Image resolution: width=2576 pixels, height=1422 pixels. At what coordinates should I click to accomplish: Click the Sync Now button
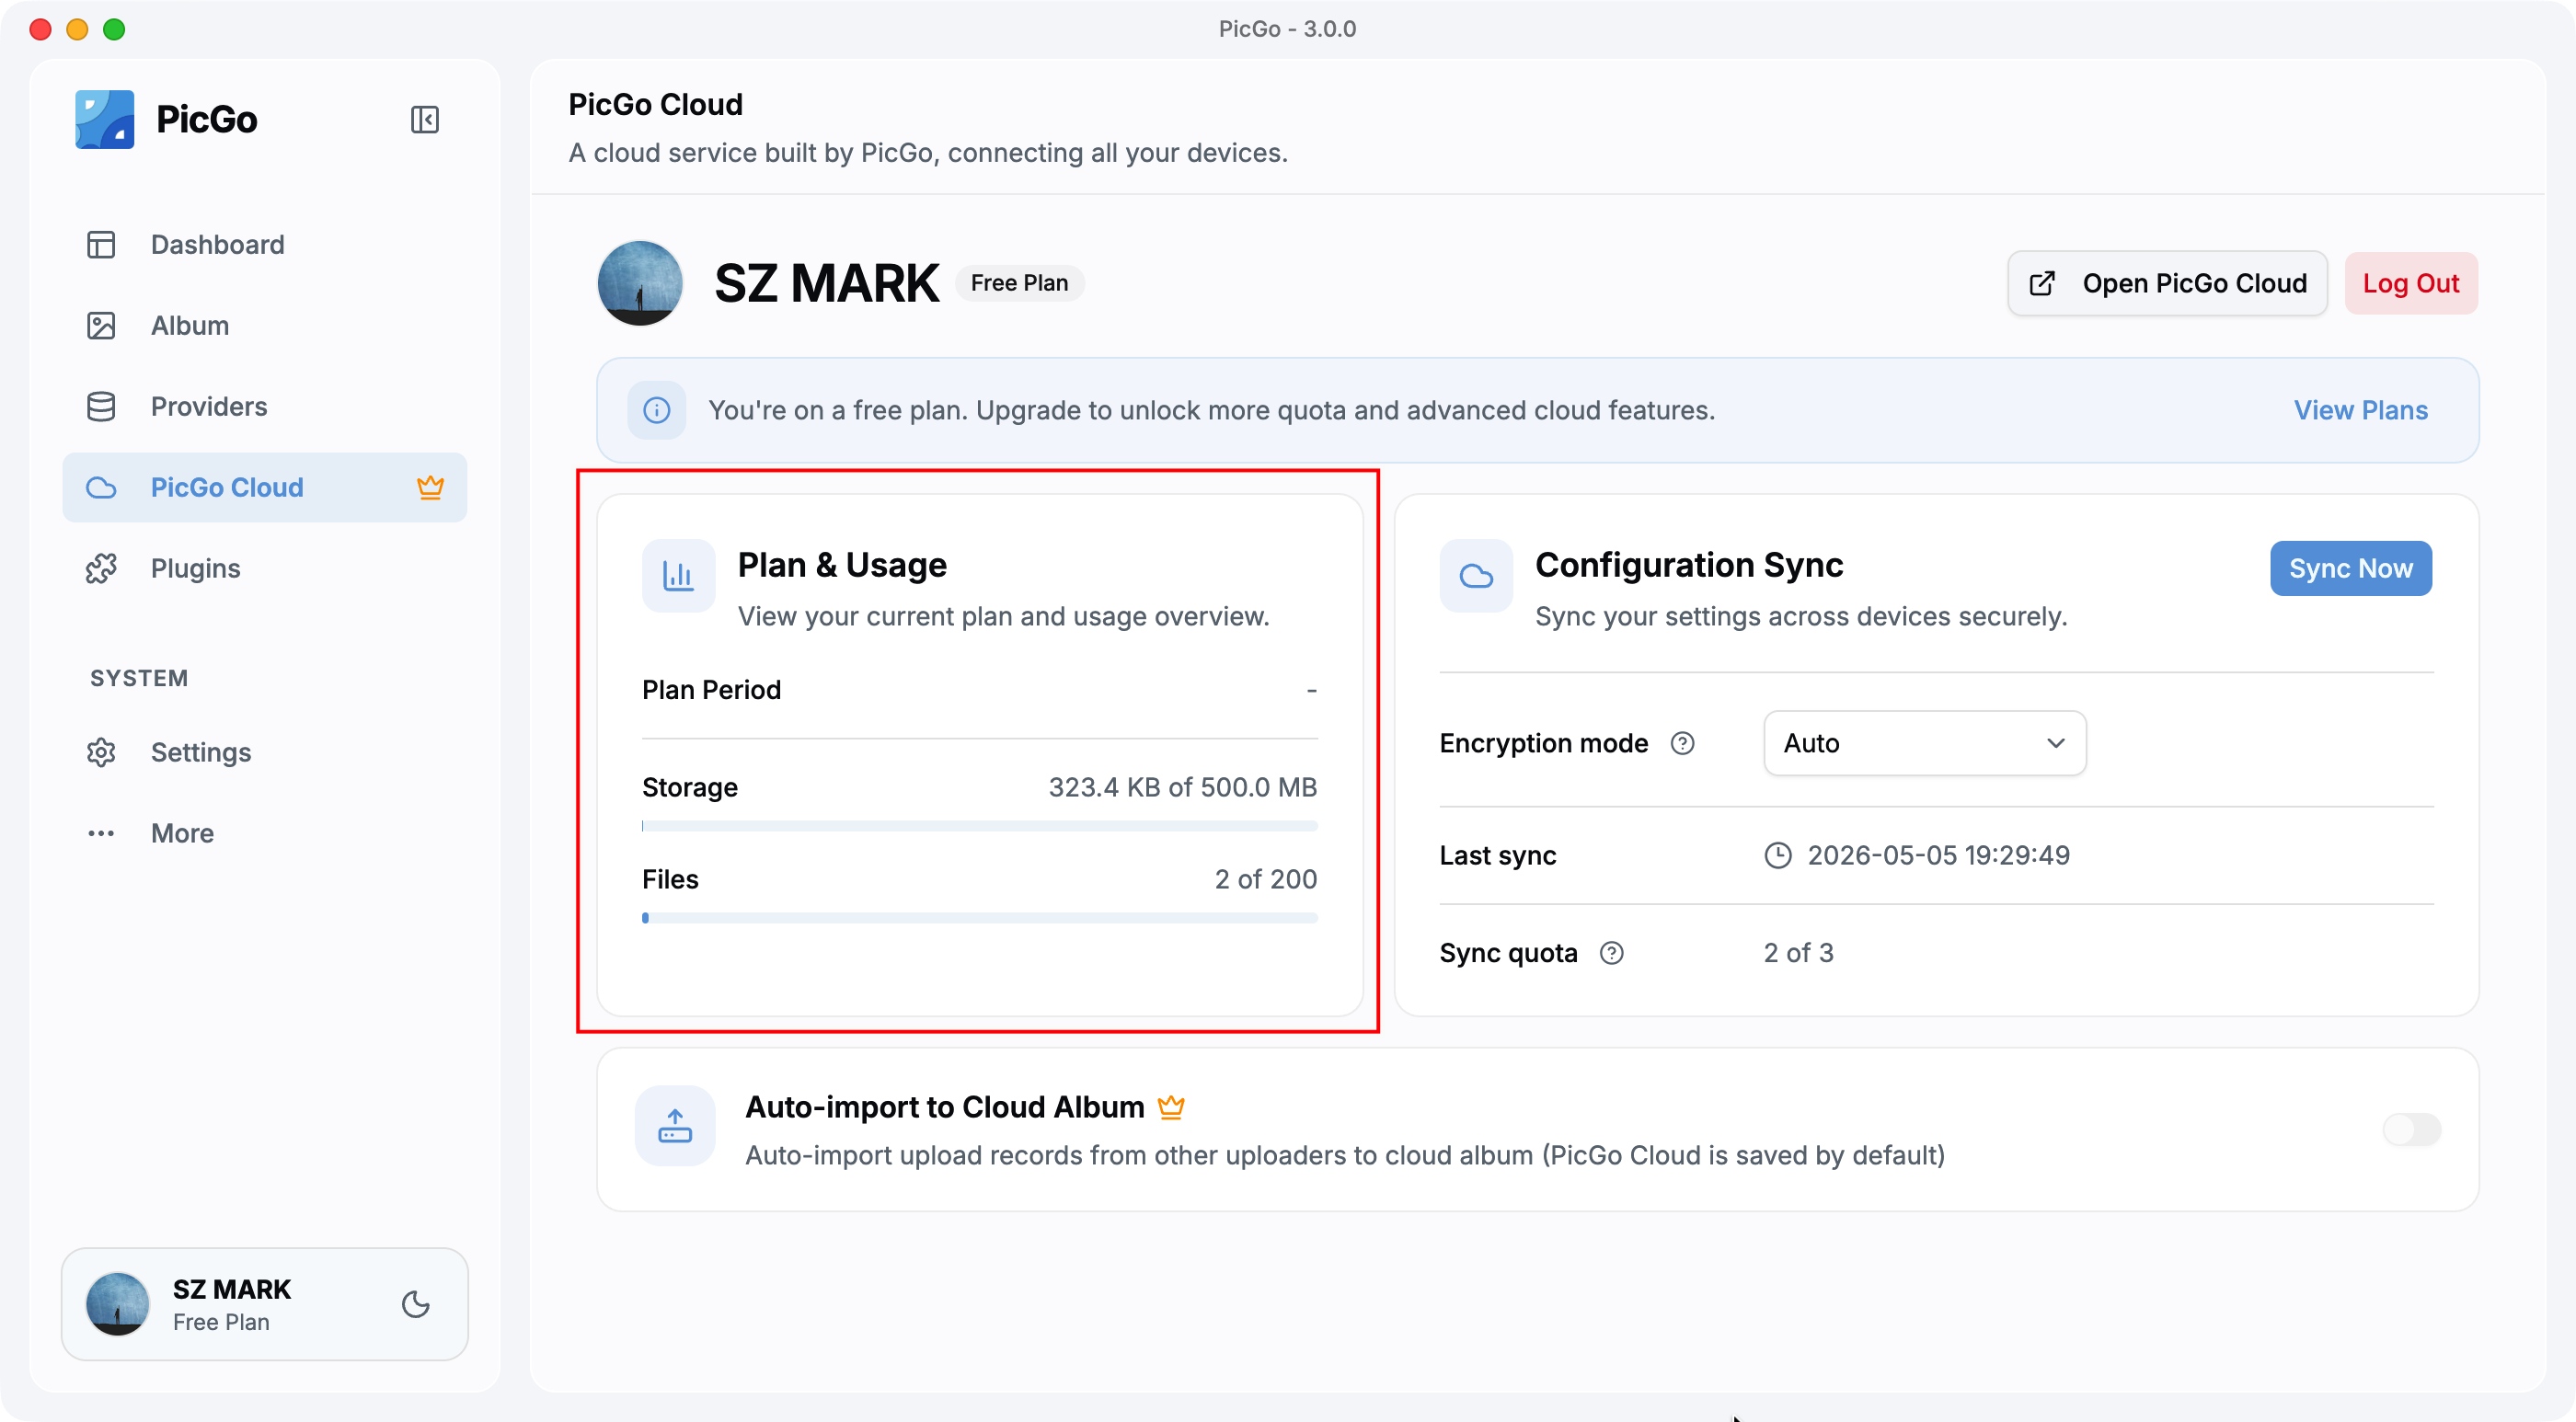point(2351,568)
